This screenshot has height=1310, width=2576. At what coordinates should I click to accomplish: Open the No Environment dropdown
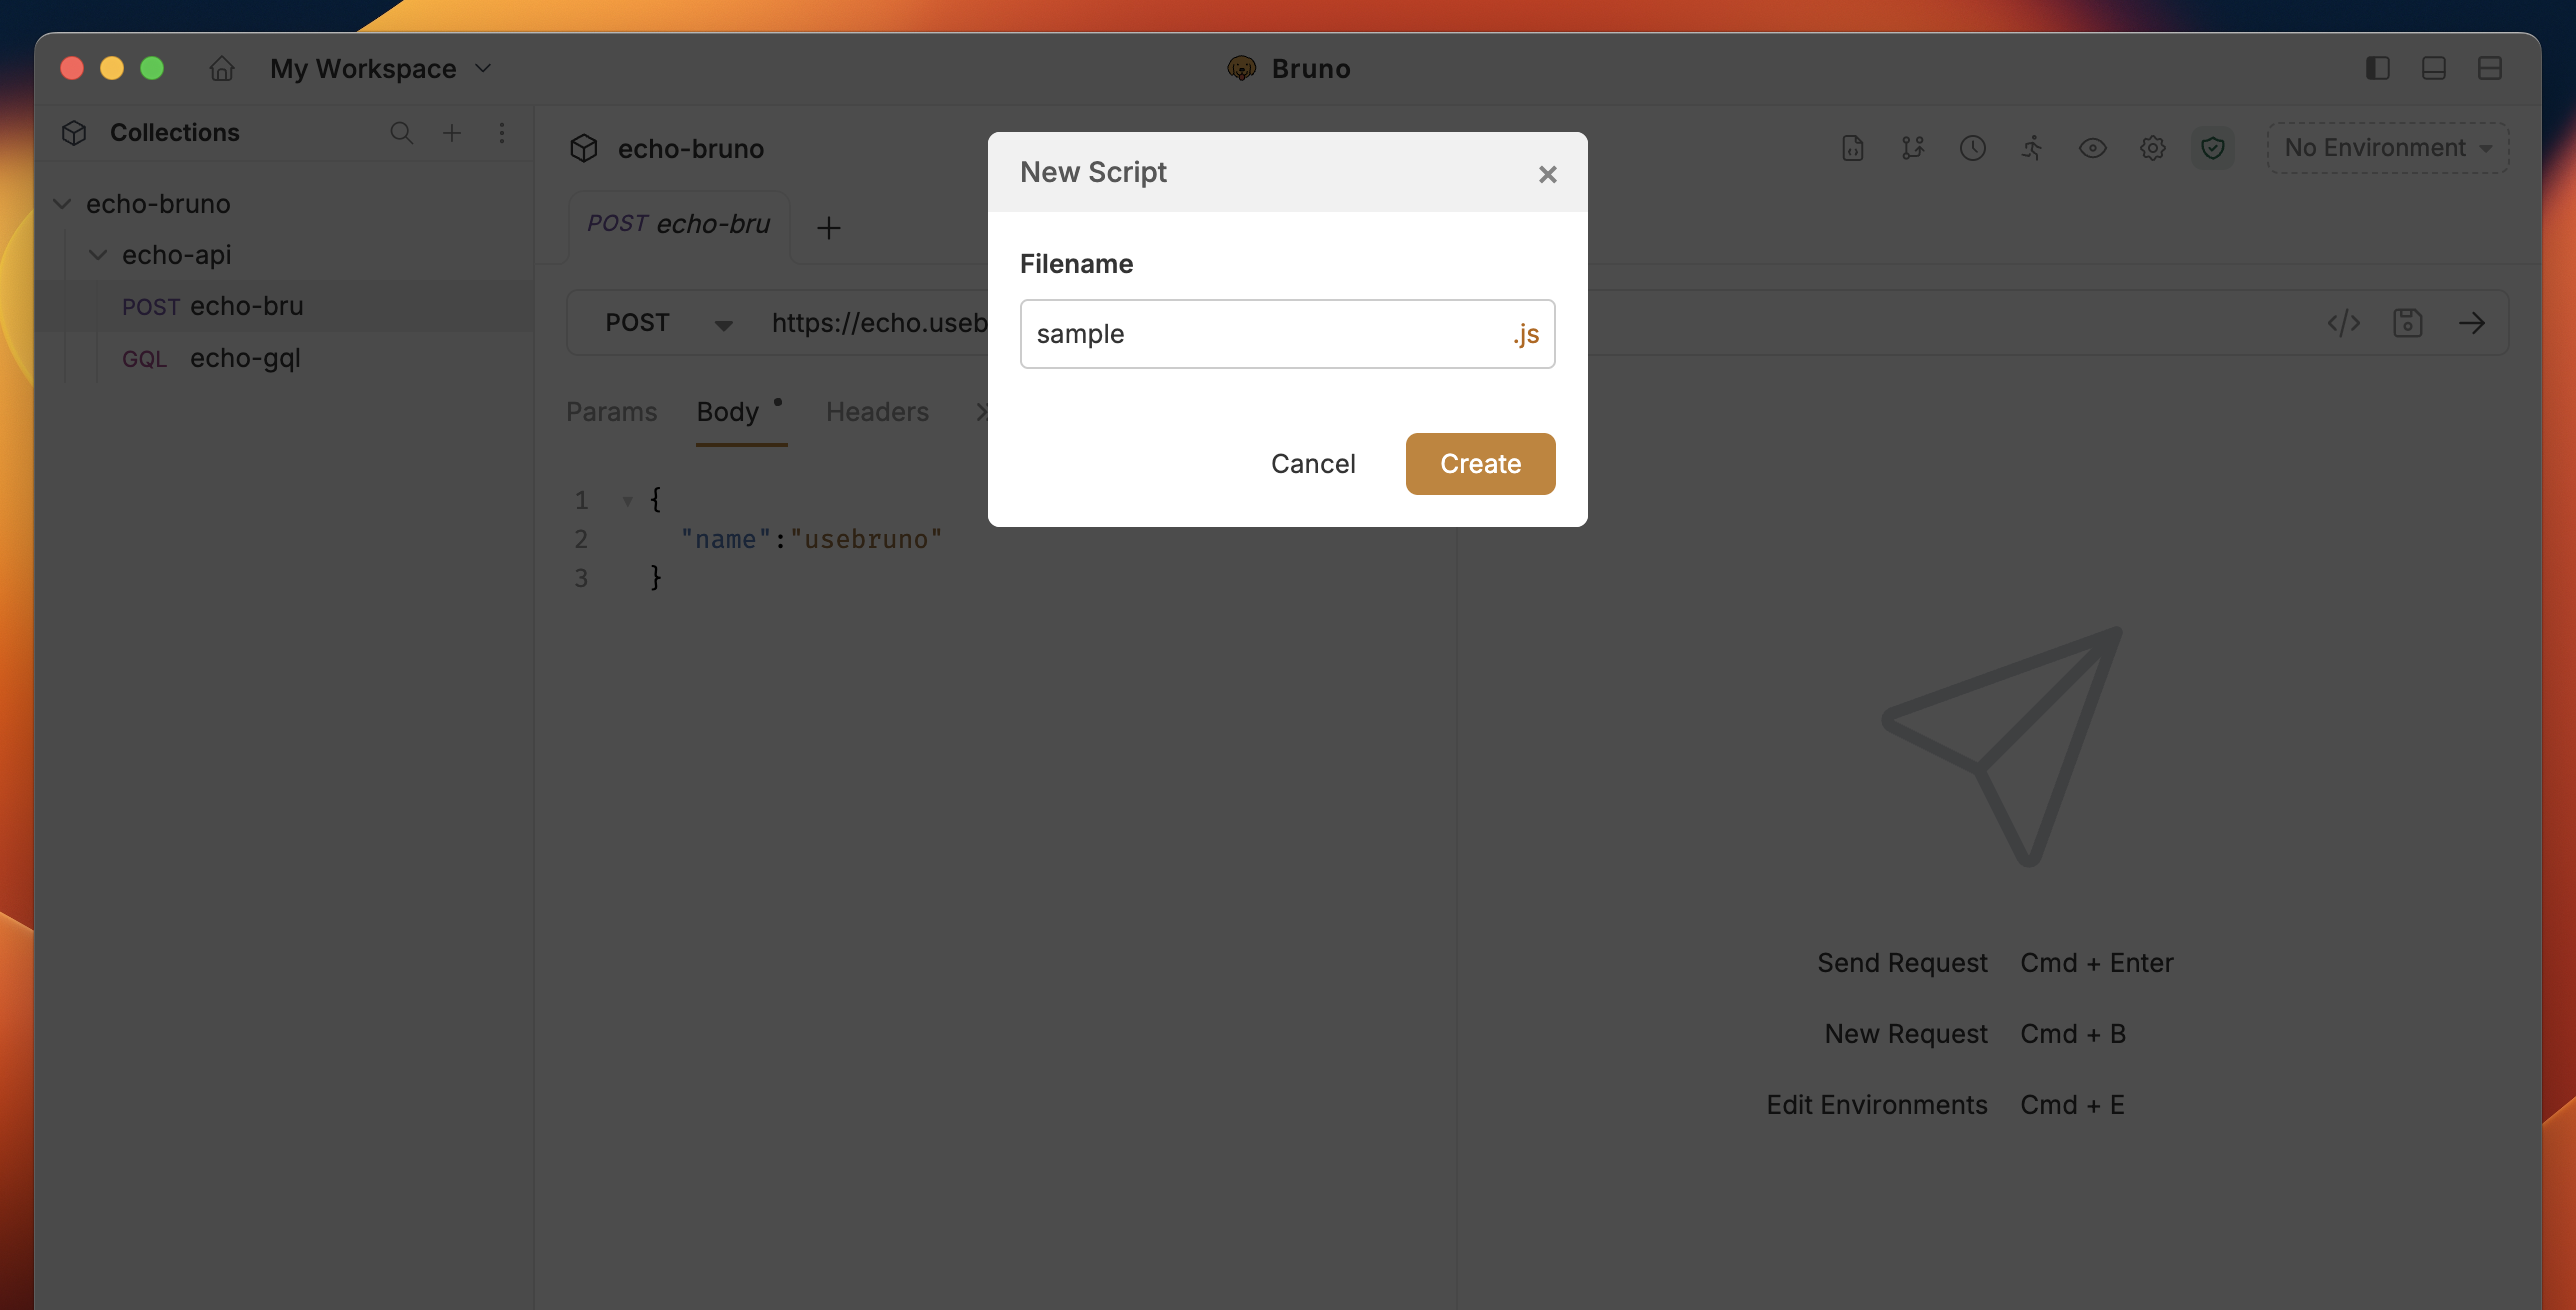(x=2387, y=148)
